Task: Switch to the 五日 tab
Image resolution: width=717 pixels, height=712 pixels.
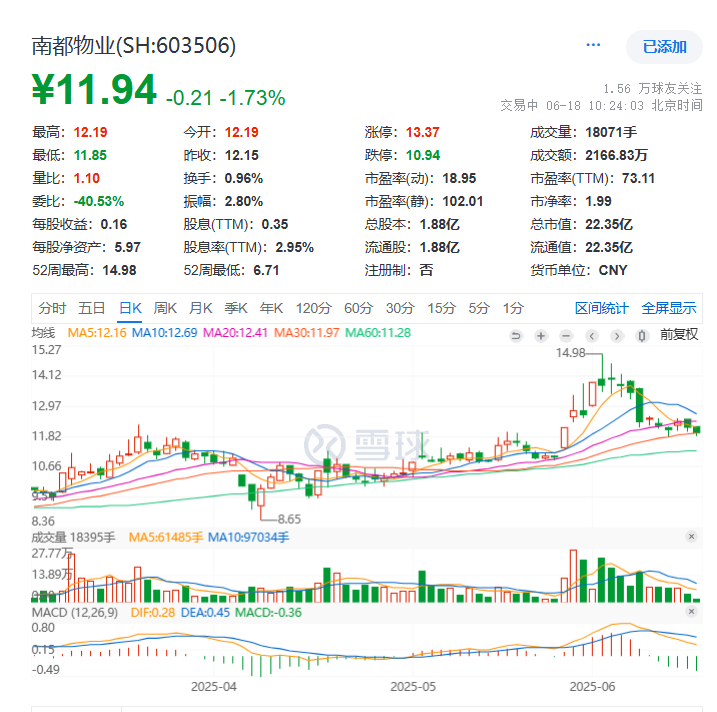Action: pos(91,308)
